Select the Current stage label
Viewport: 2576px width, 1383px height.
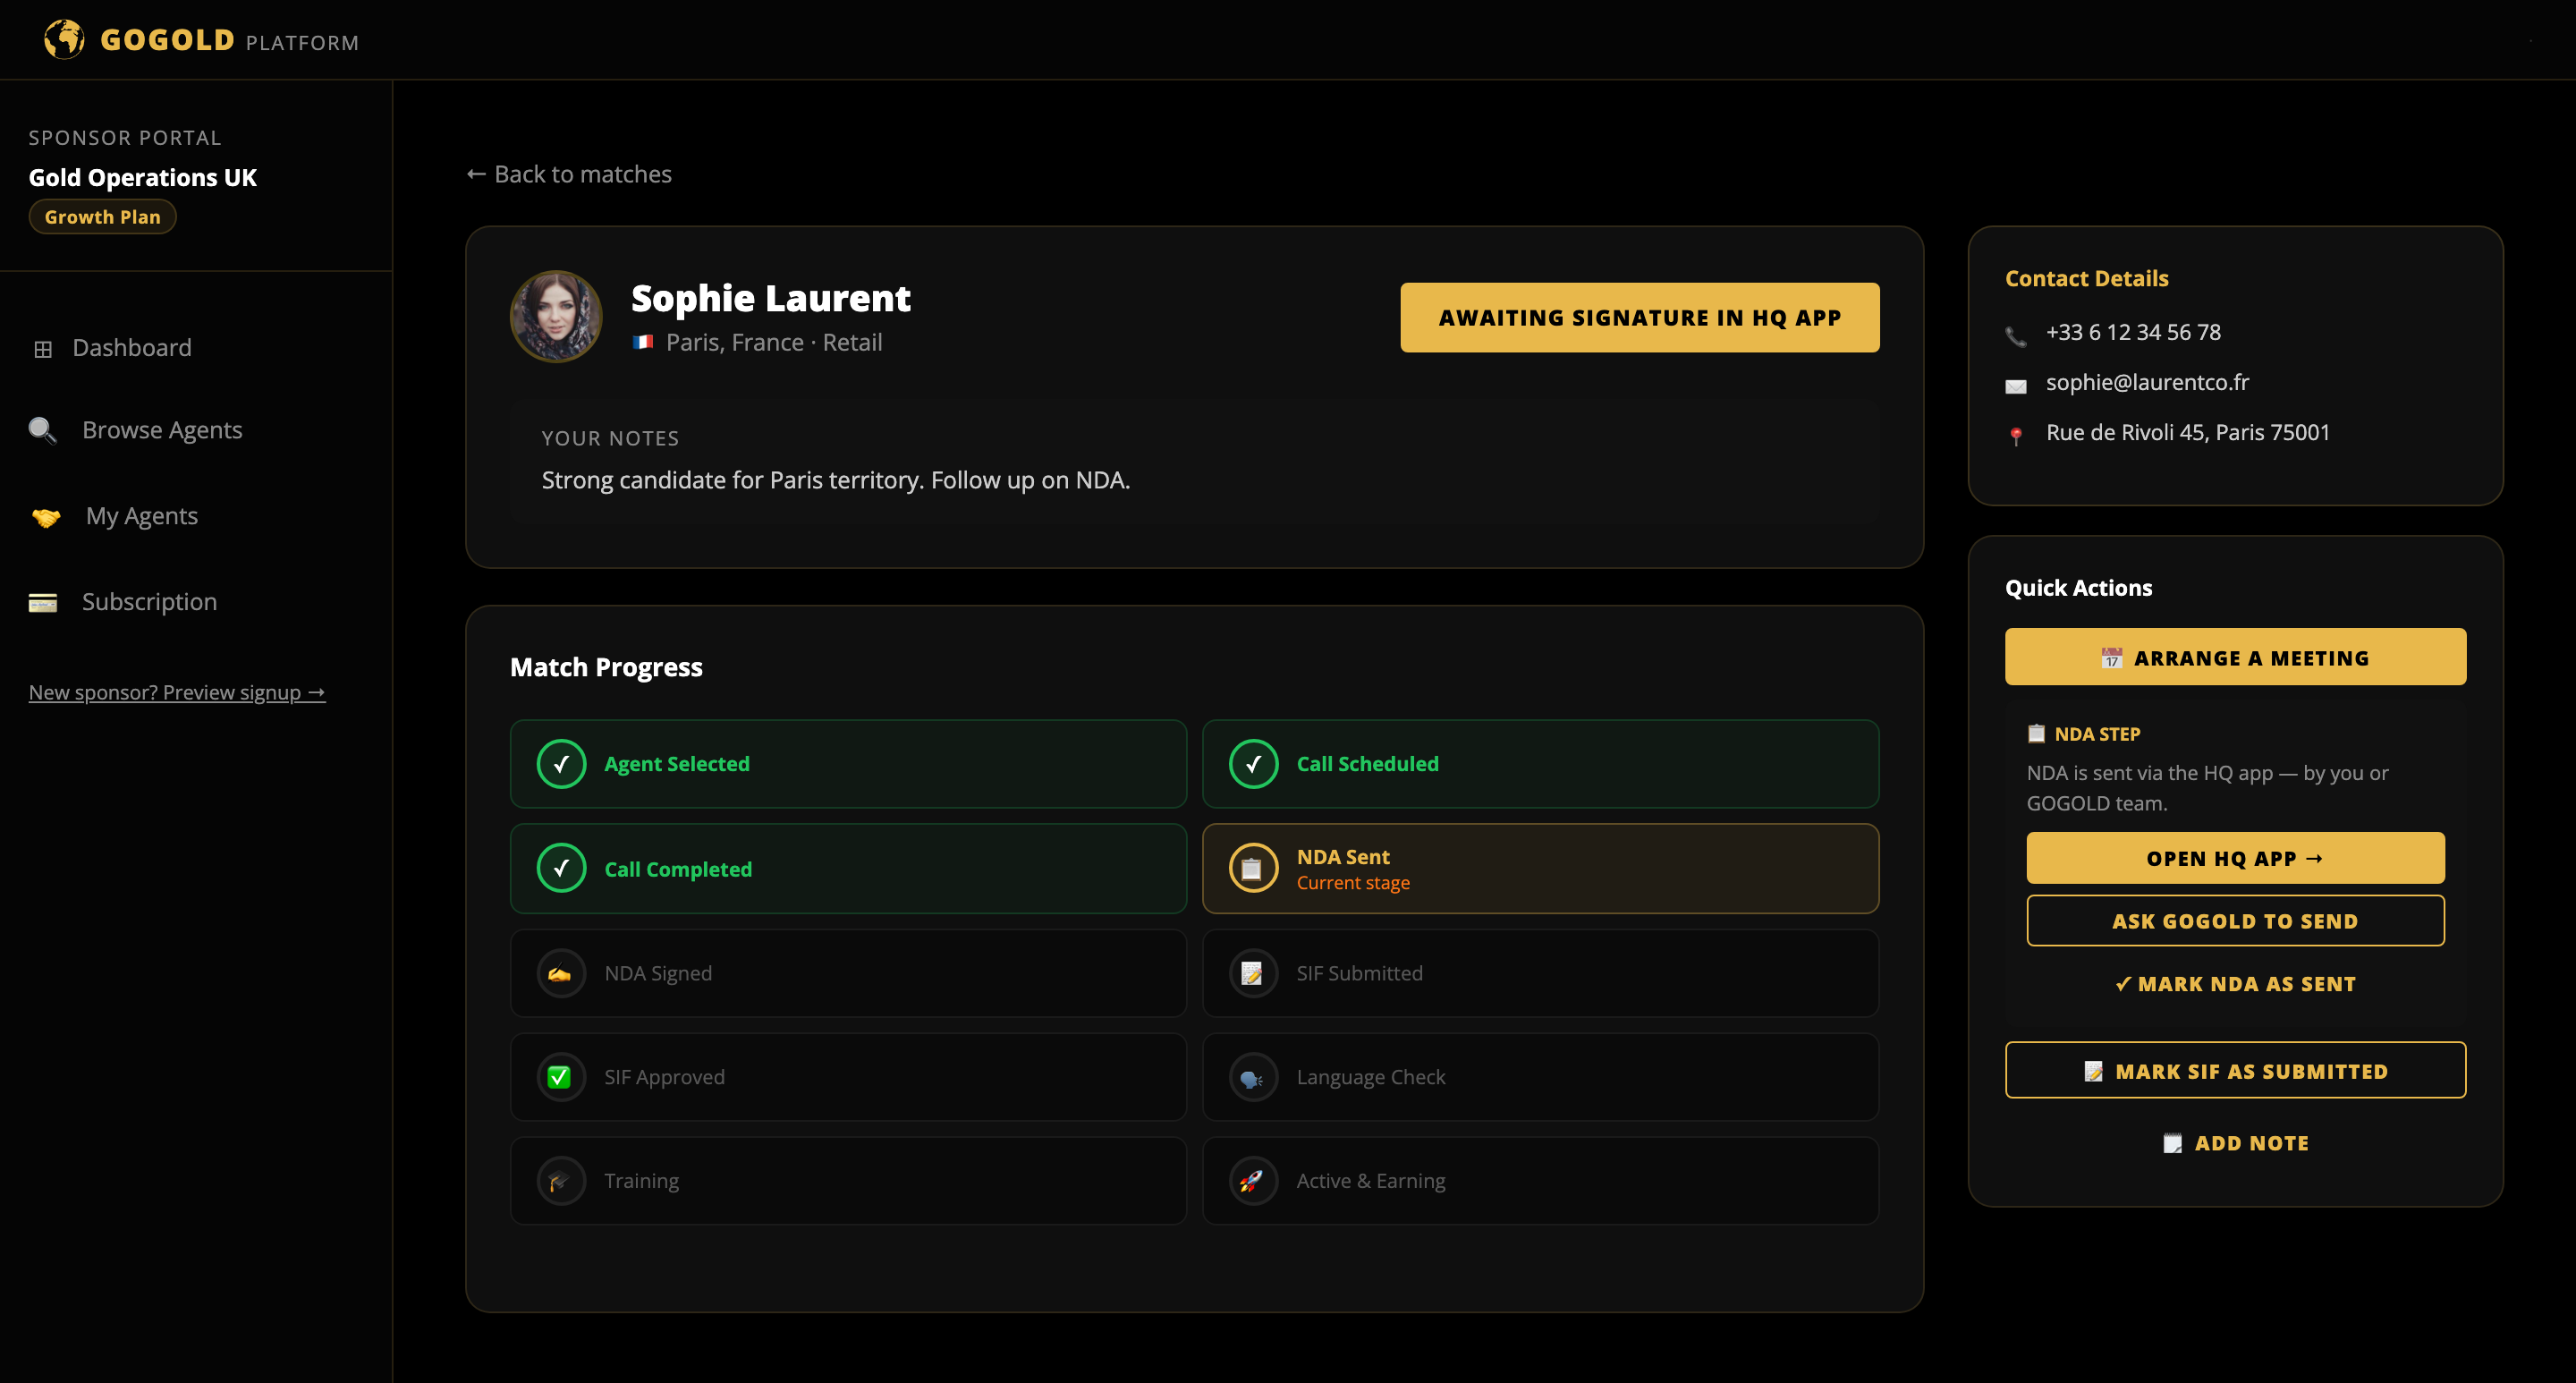1353,883
